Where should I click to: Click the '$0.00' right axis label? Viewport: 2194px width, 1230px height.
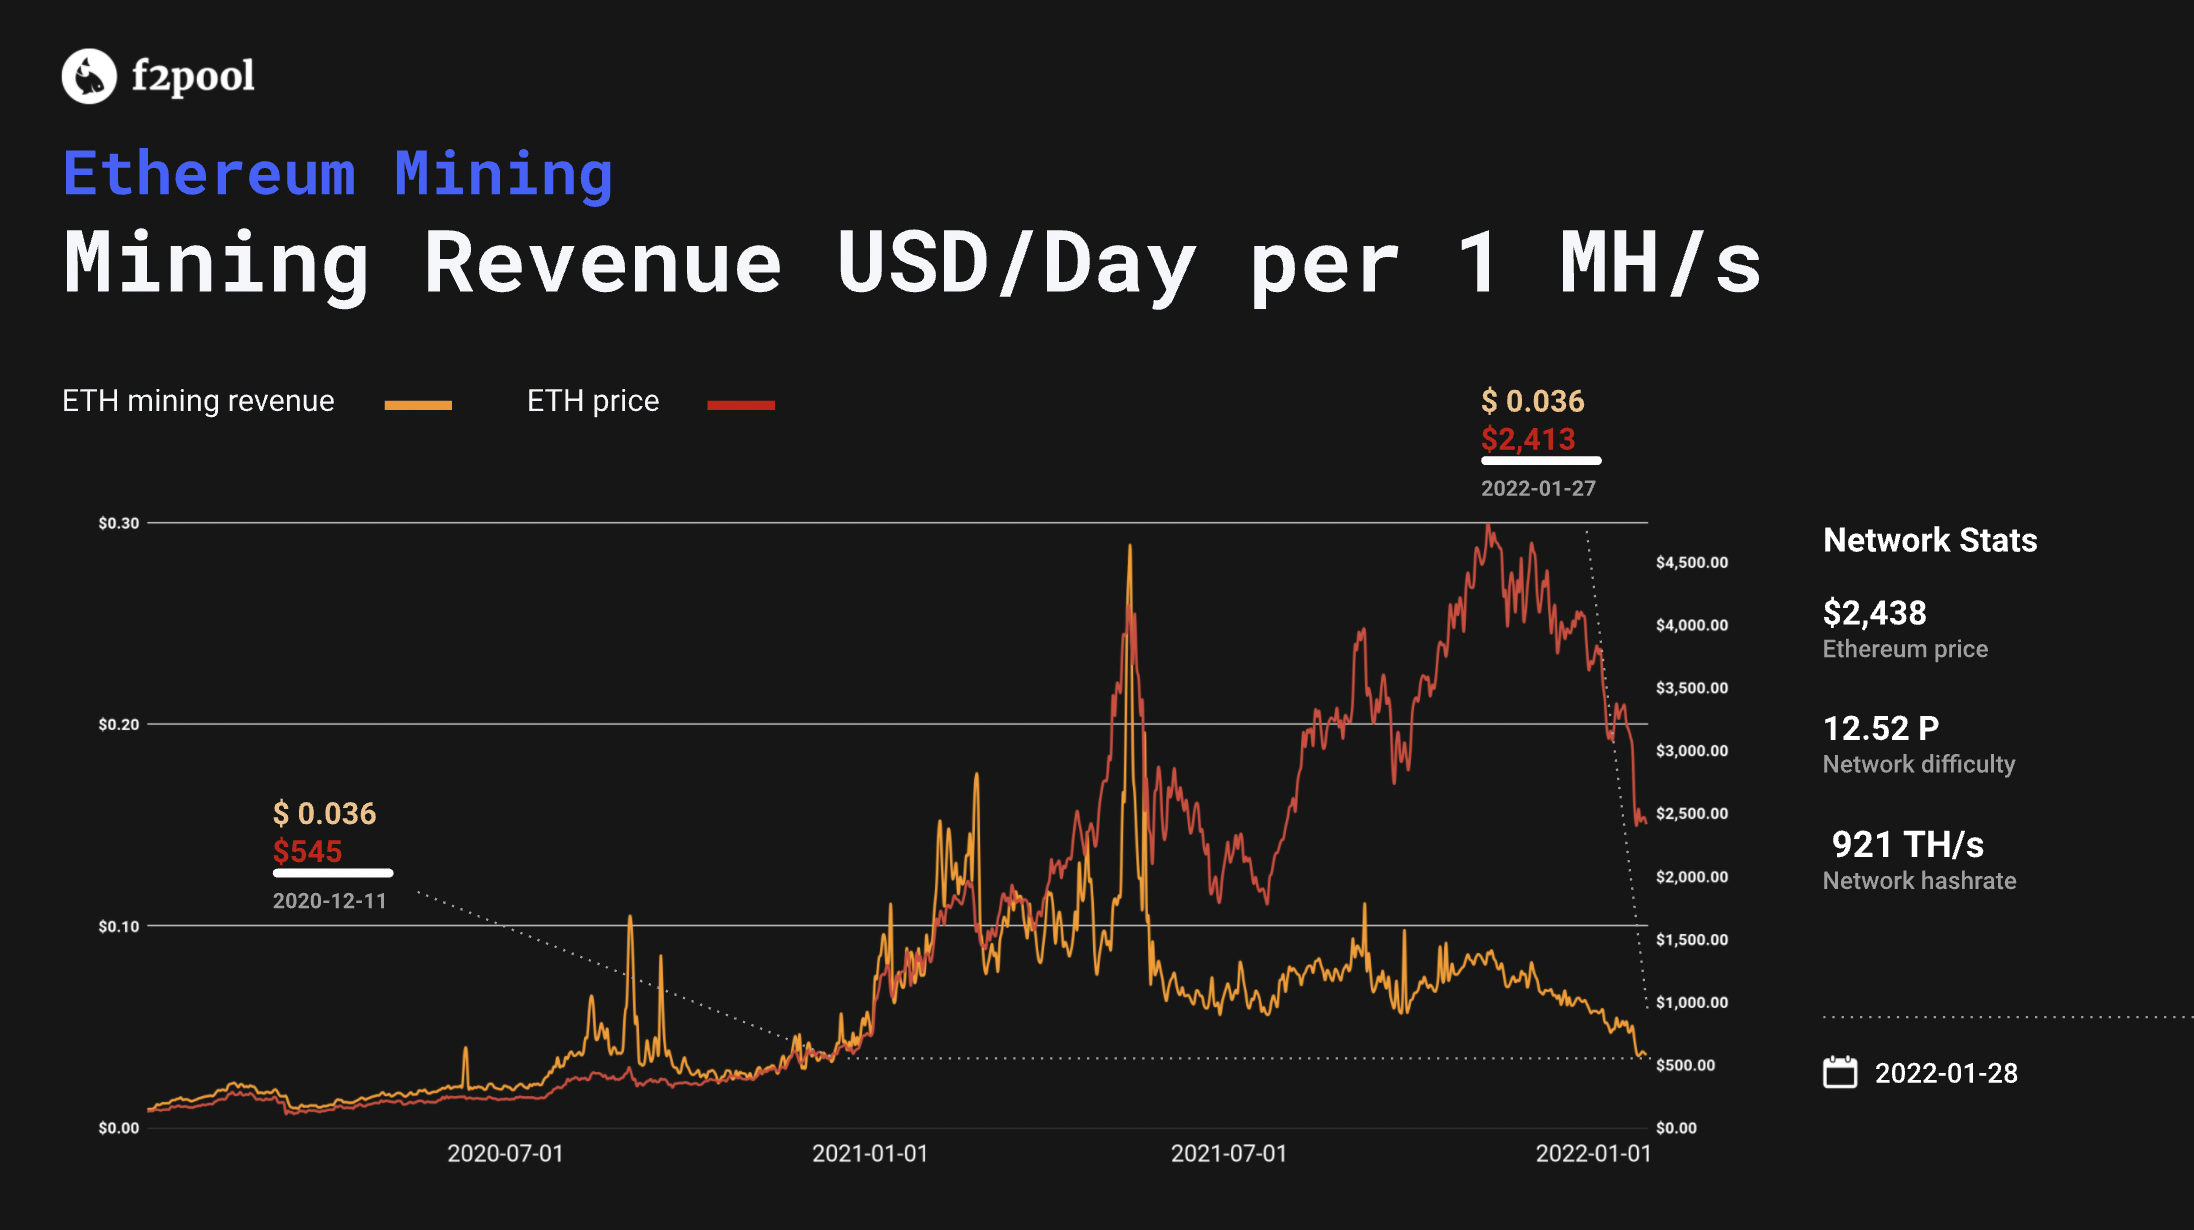tap(1677, 1128)
